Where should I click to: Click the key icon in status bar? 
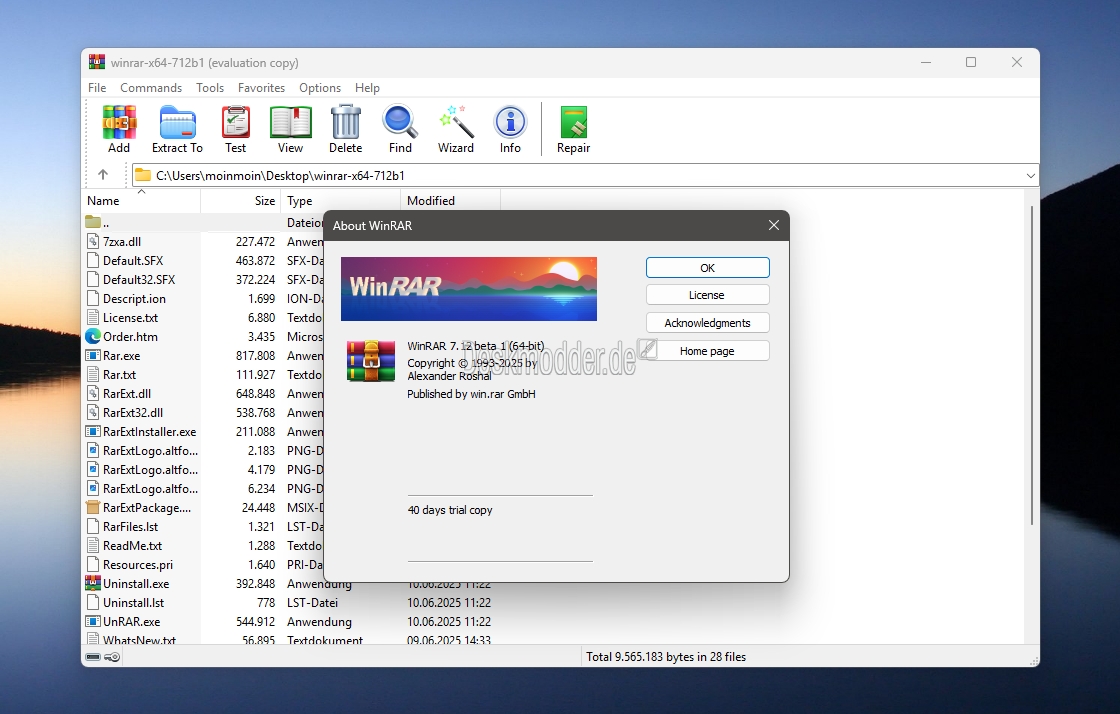pyautogui.click(x=112, y=657)
